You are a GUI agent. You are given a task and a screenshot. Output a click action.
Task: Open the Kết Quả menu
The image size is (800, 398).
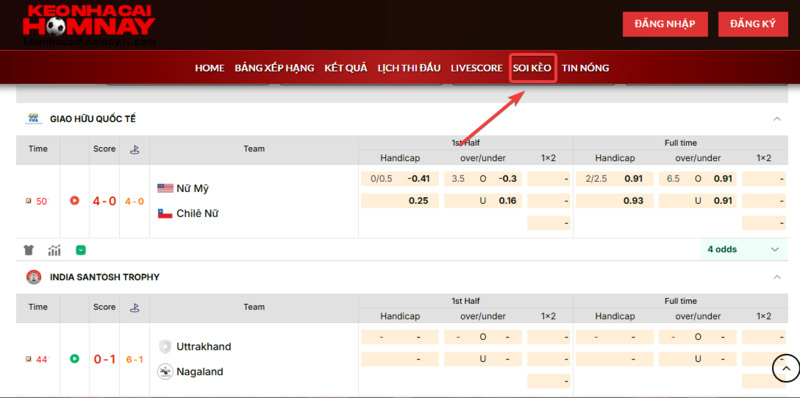[x=346, y=68]
